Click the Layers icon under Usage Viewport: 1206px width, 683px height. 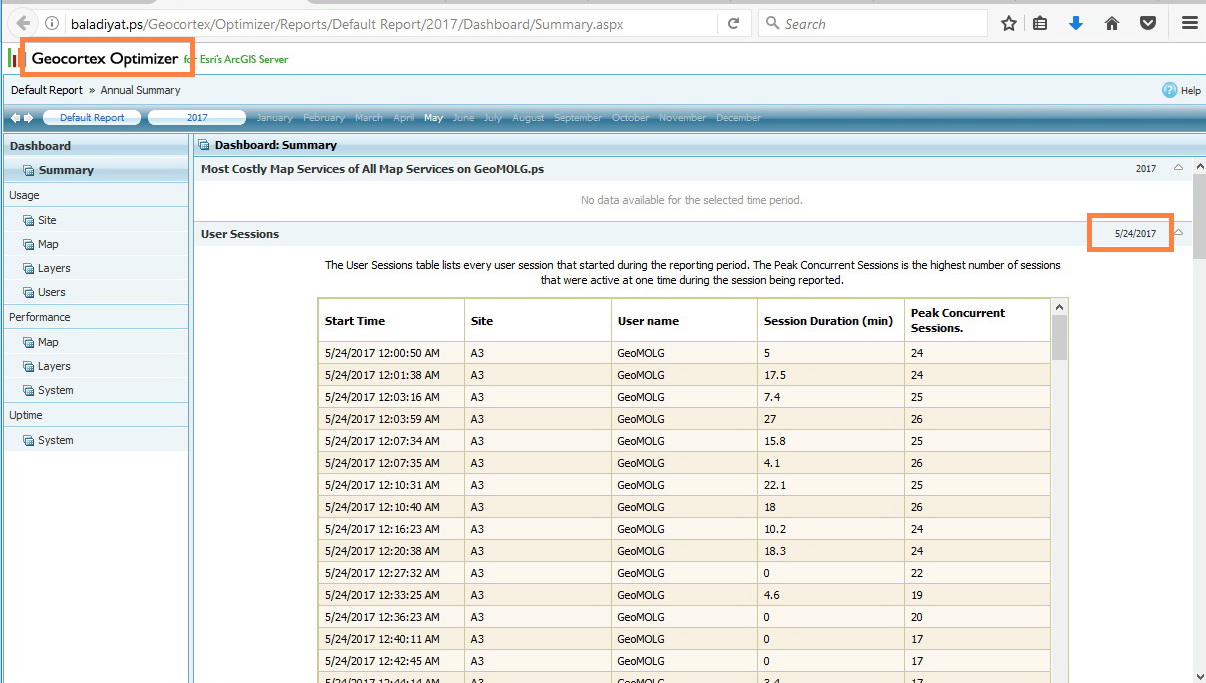pos(29,268)
